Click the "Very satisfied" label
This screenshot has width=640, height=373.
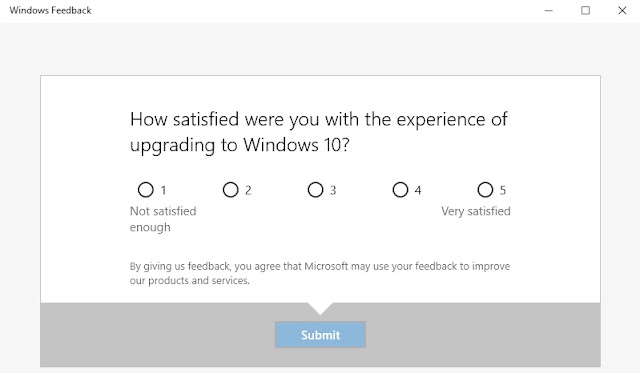(x=476, y=211)
